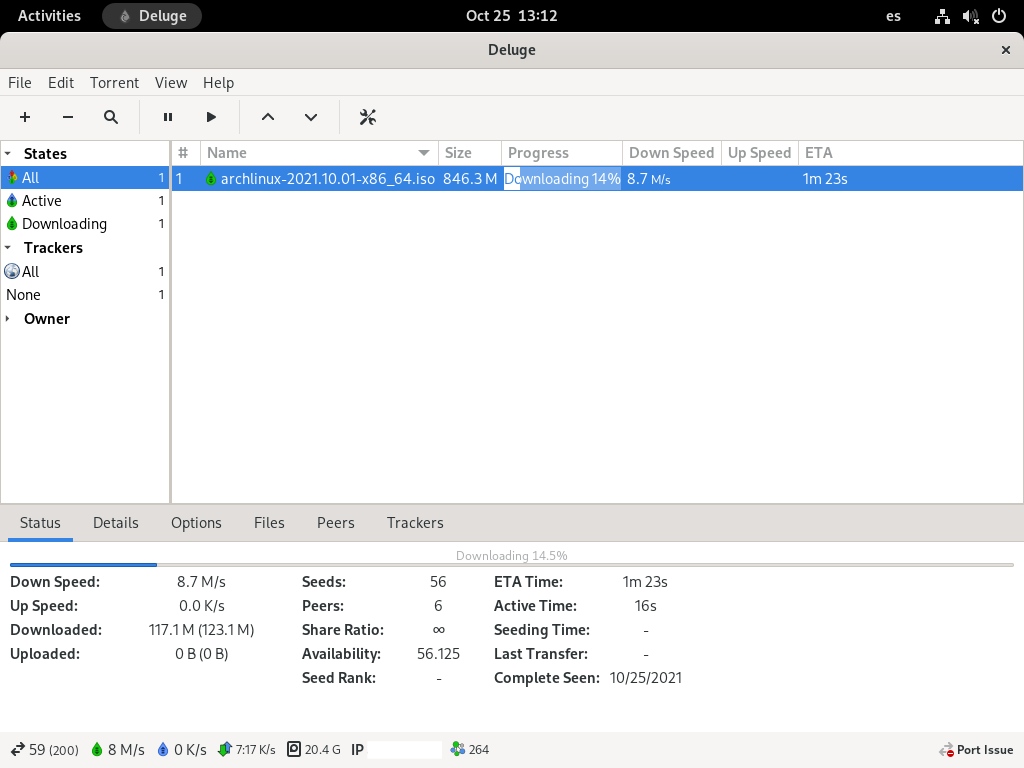
Task: Click the 20.4 G free space value
Action: (323, 749)
